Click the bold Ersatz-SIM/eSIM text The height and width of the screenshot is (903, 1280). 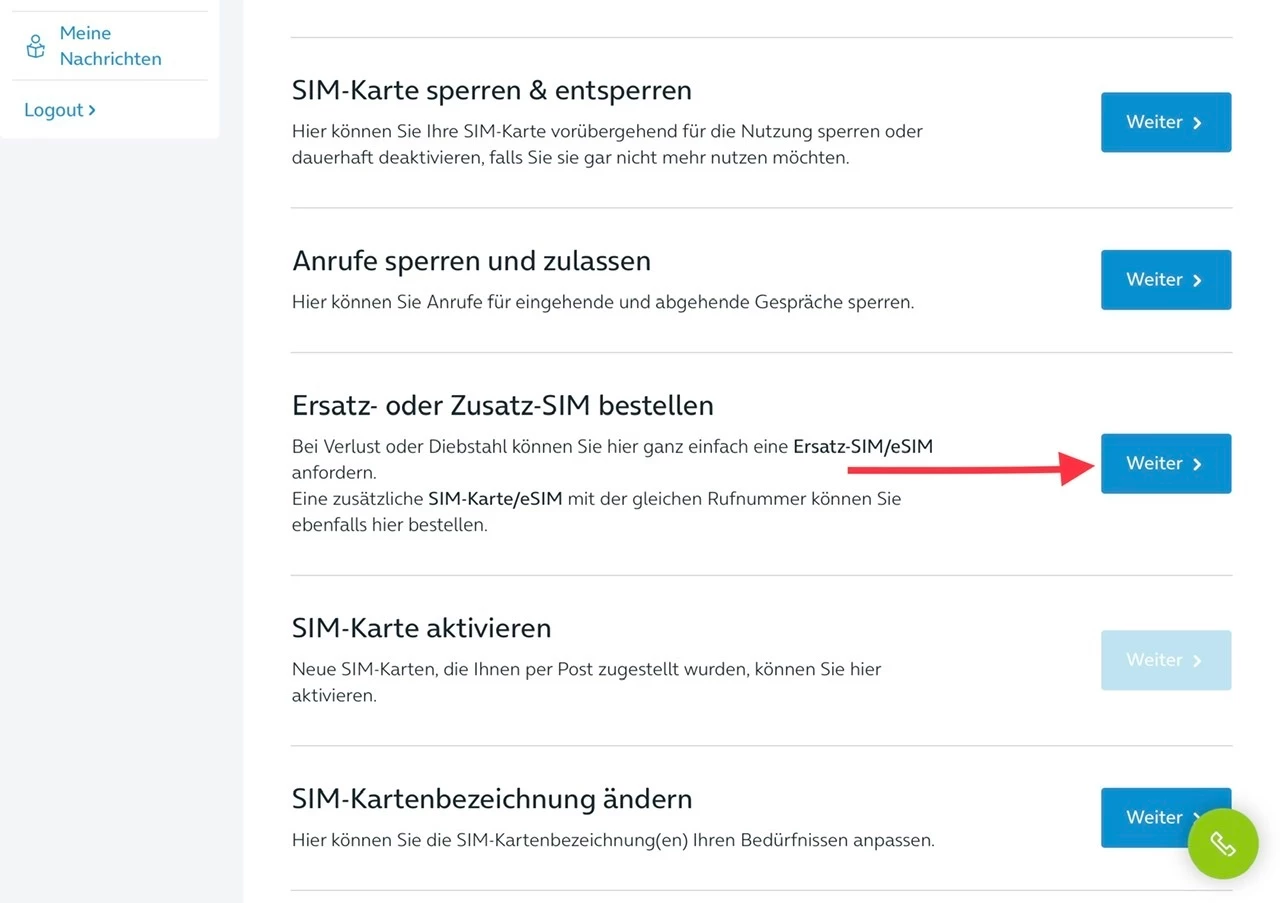(x=862, y=447)
